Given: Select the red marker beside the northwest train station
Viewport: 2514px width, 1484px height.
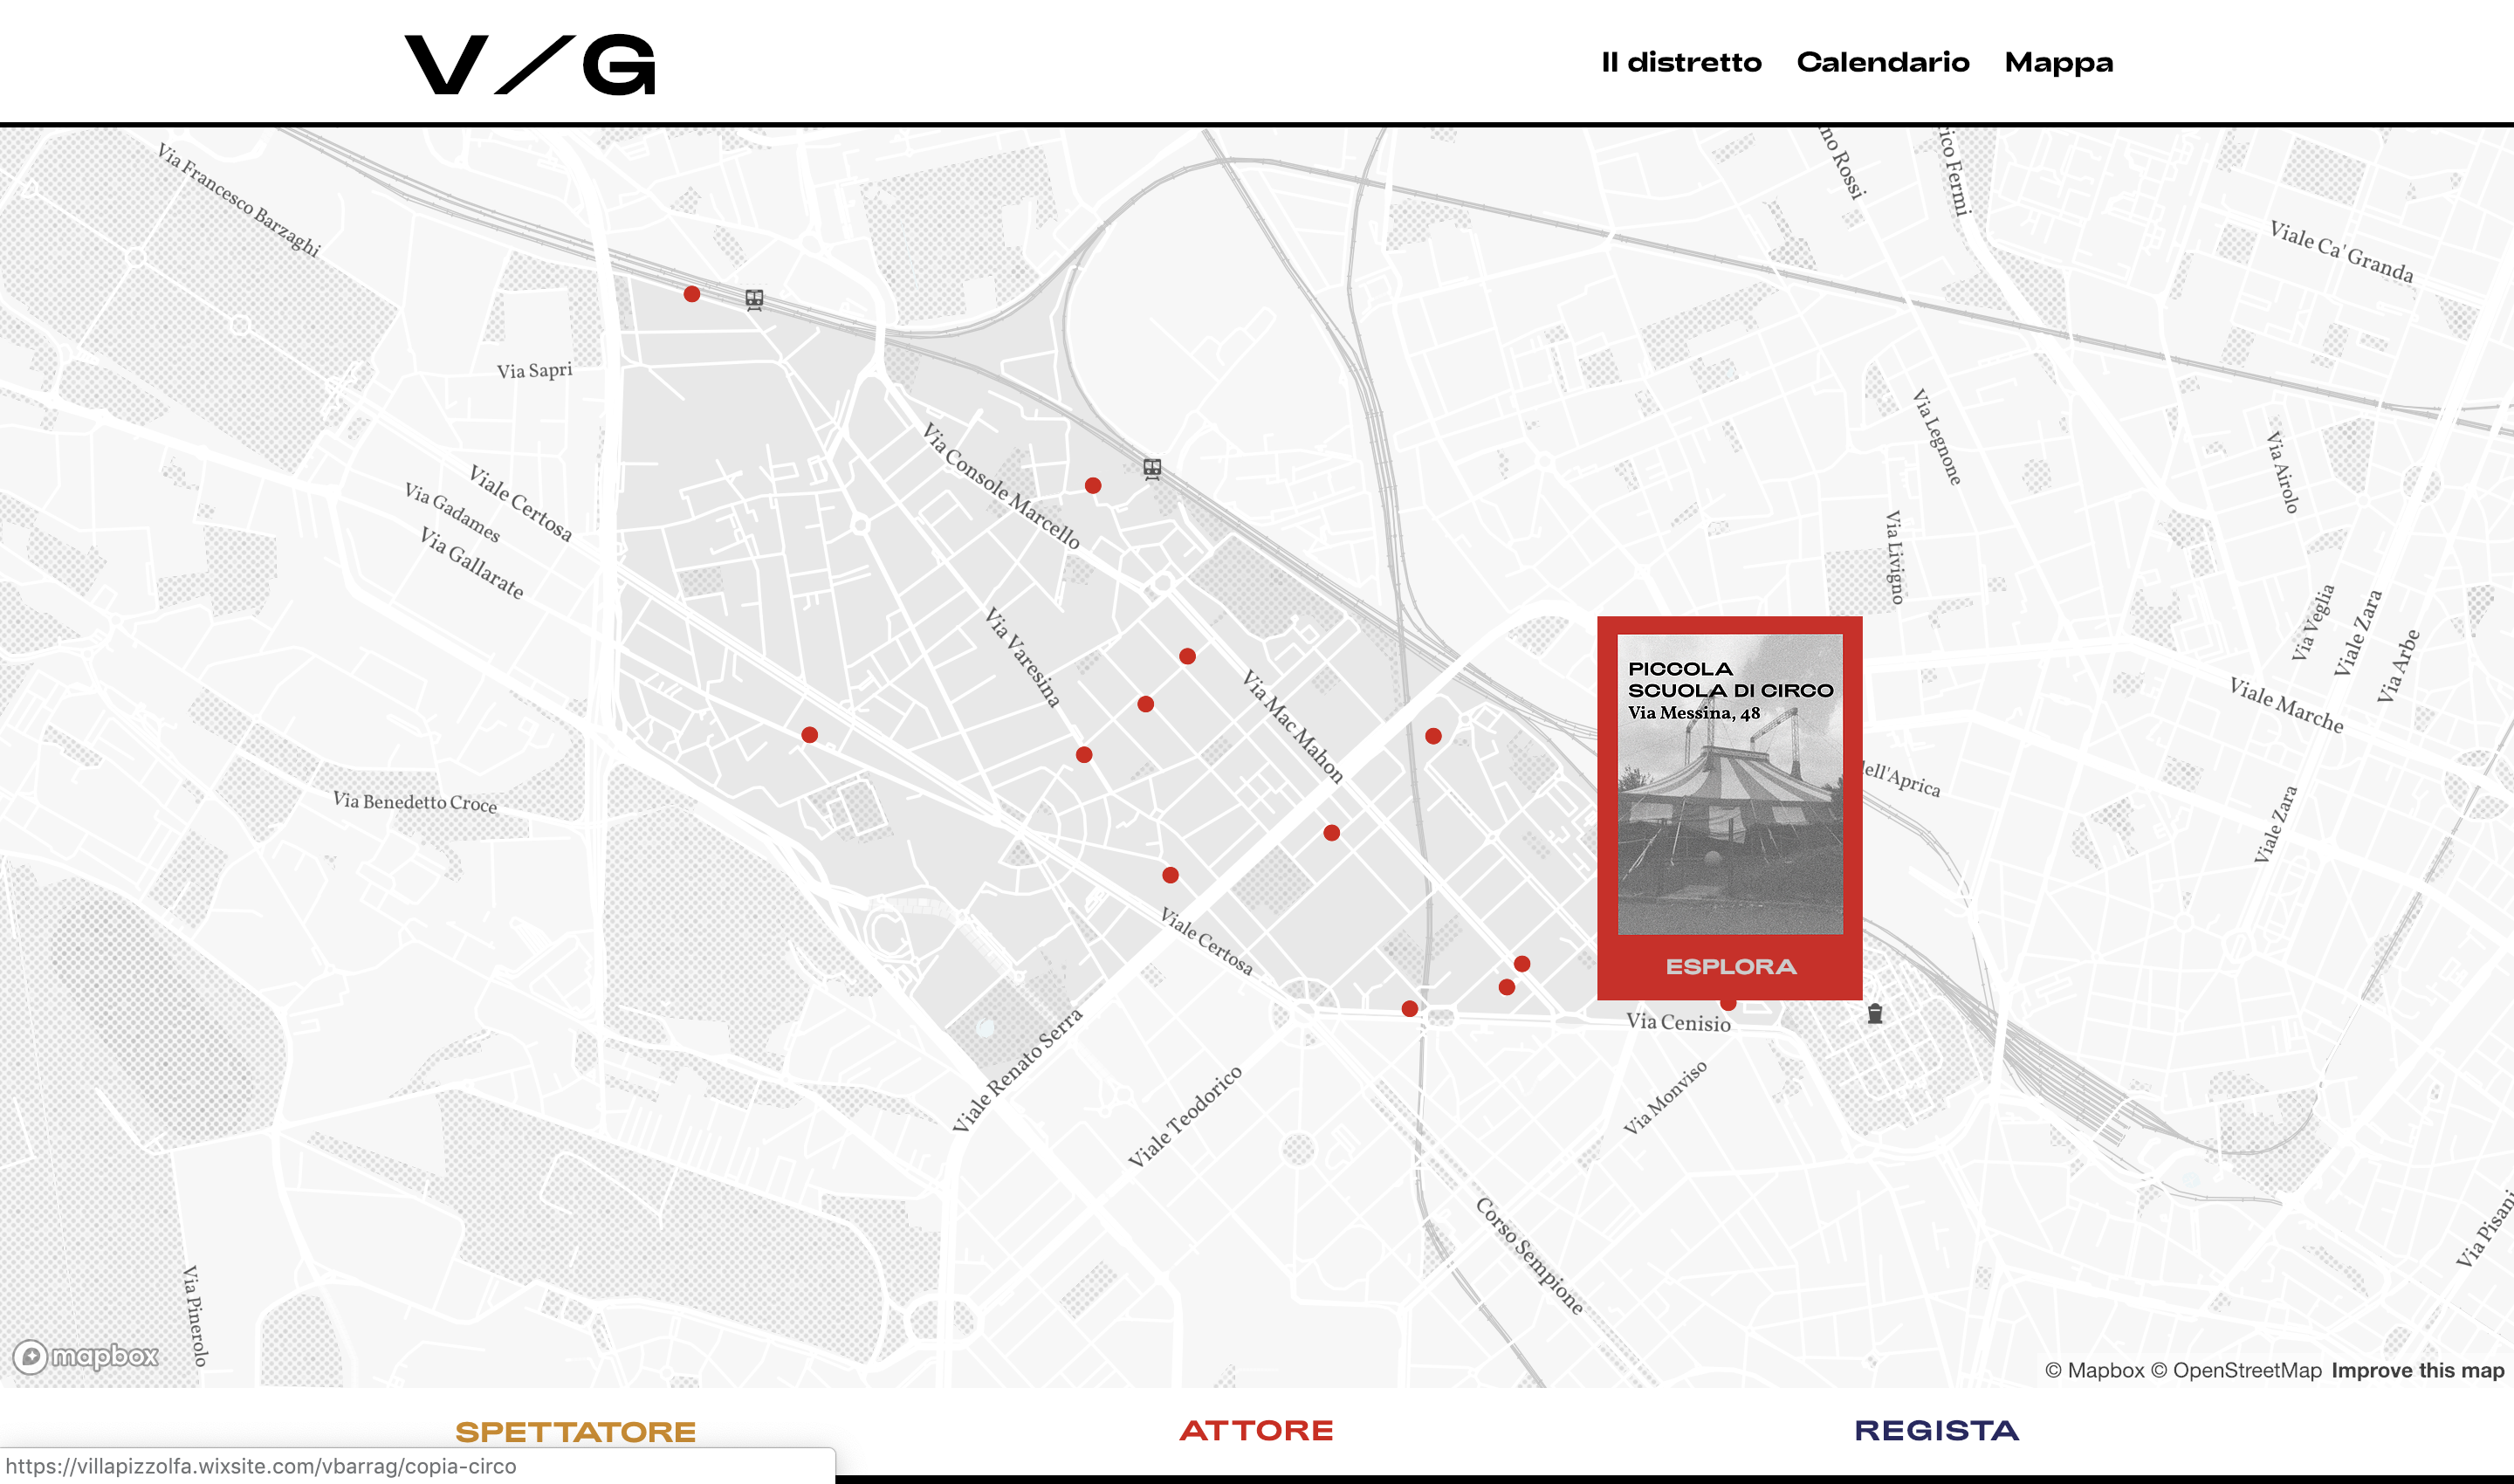Looking at the screenshot, I should pos(692,294).
